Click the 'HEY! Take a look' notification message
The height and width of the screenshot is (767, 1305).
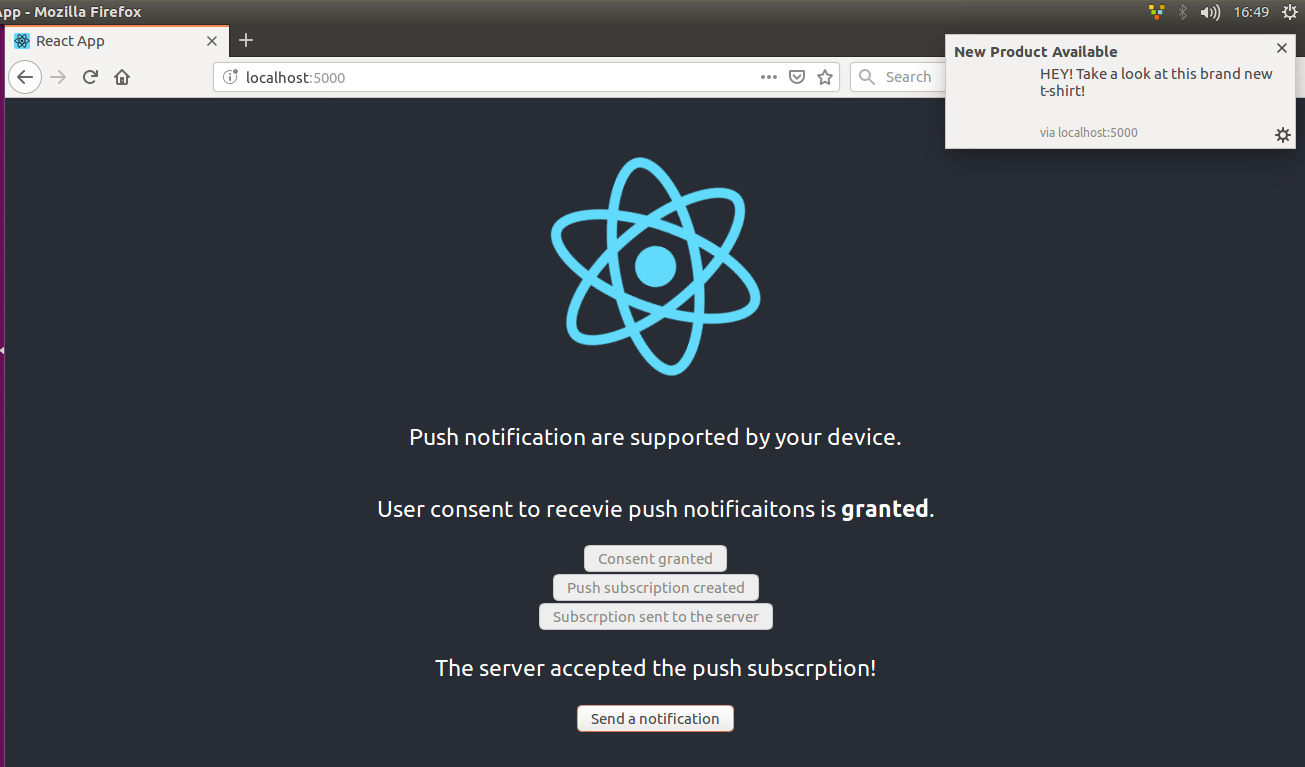1156,82
